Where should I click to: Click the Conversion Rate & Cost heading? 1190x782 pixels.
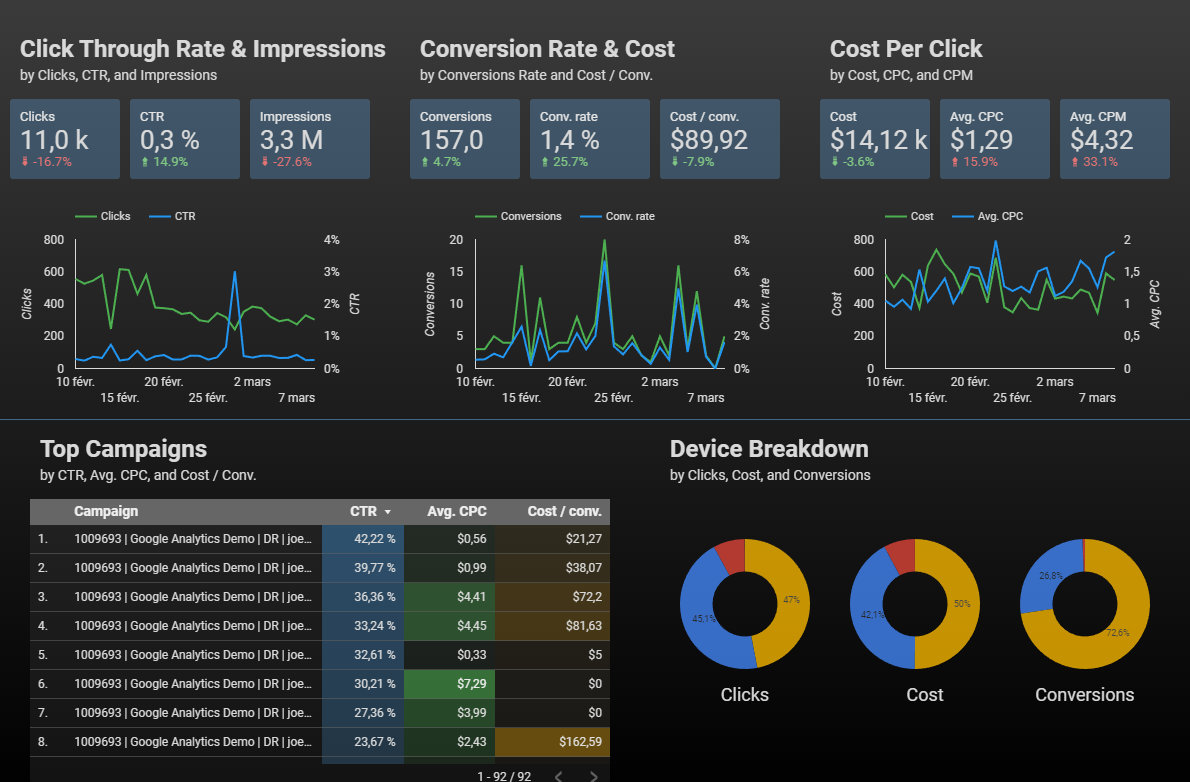pyautogui.click(x=547, y=49)
